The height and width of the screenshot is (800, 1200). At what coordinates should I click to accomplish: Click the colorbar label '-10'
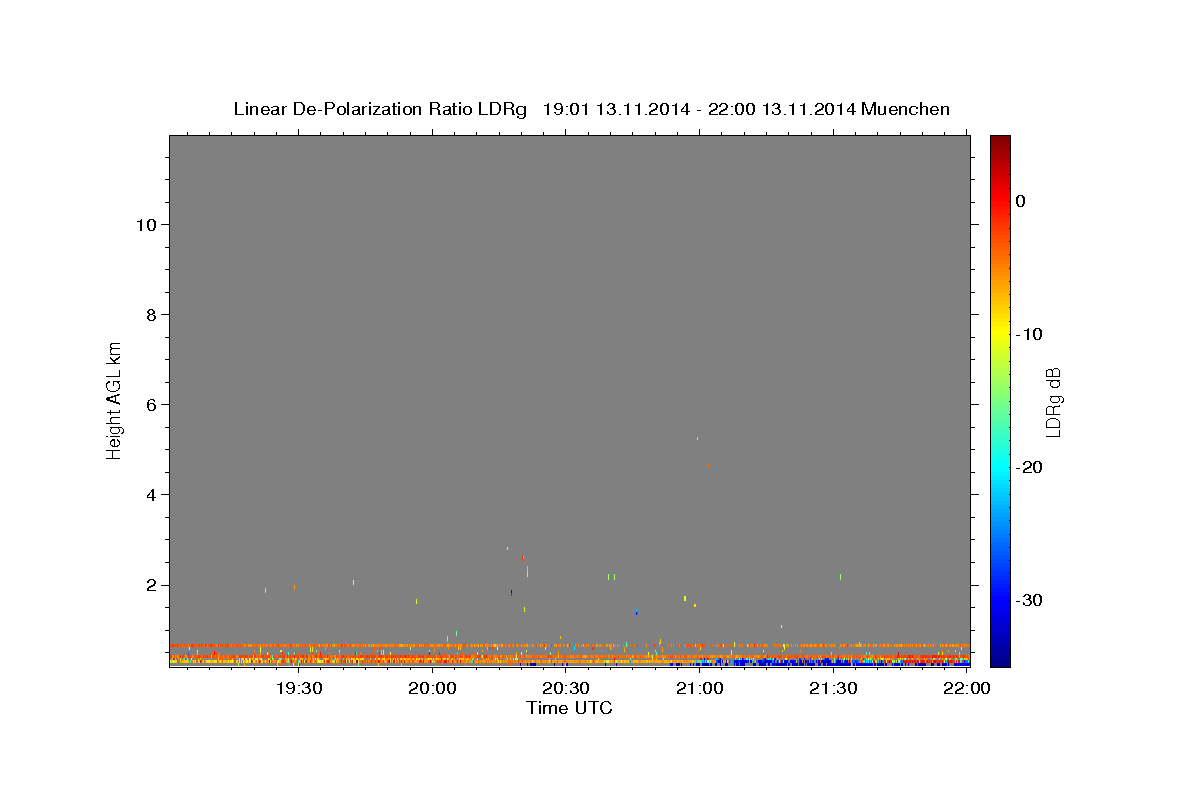pos(1030,334)
